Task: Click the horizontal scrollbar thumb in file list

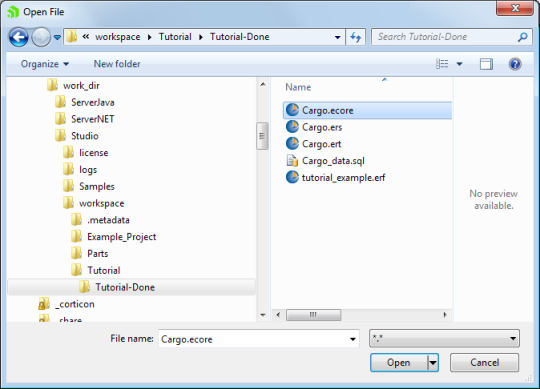Action: click(x=313, y=315)
